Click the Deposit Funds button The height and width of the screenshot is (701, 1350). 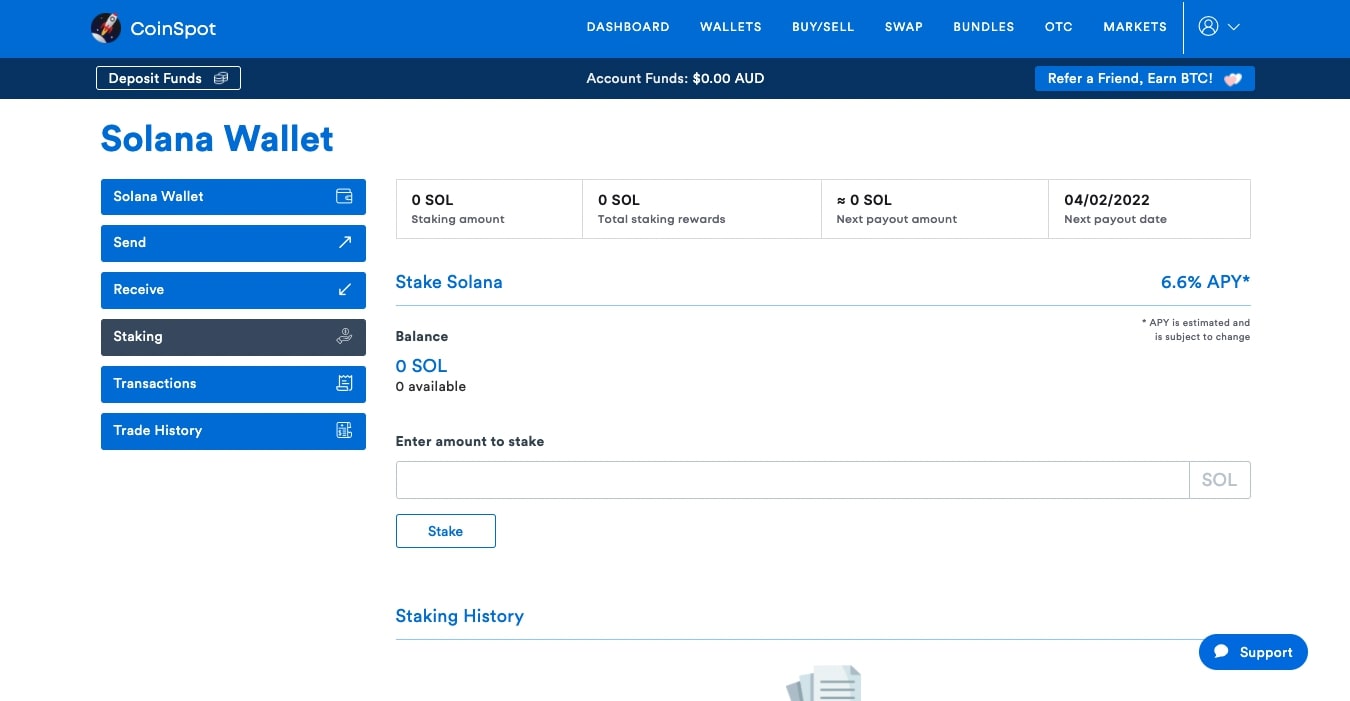pos(168,78)
